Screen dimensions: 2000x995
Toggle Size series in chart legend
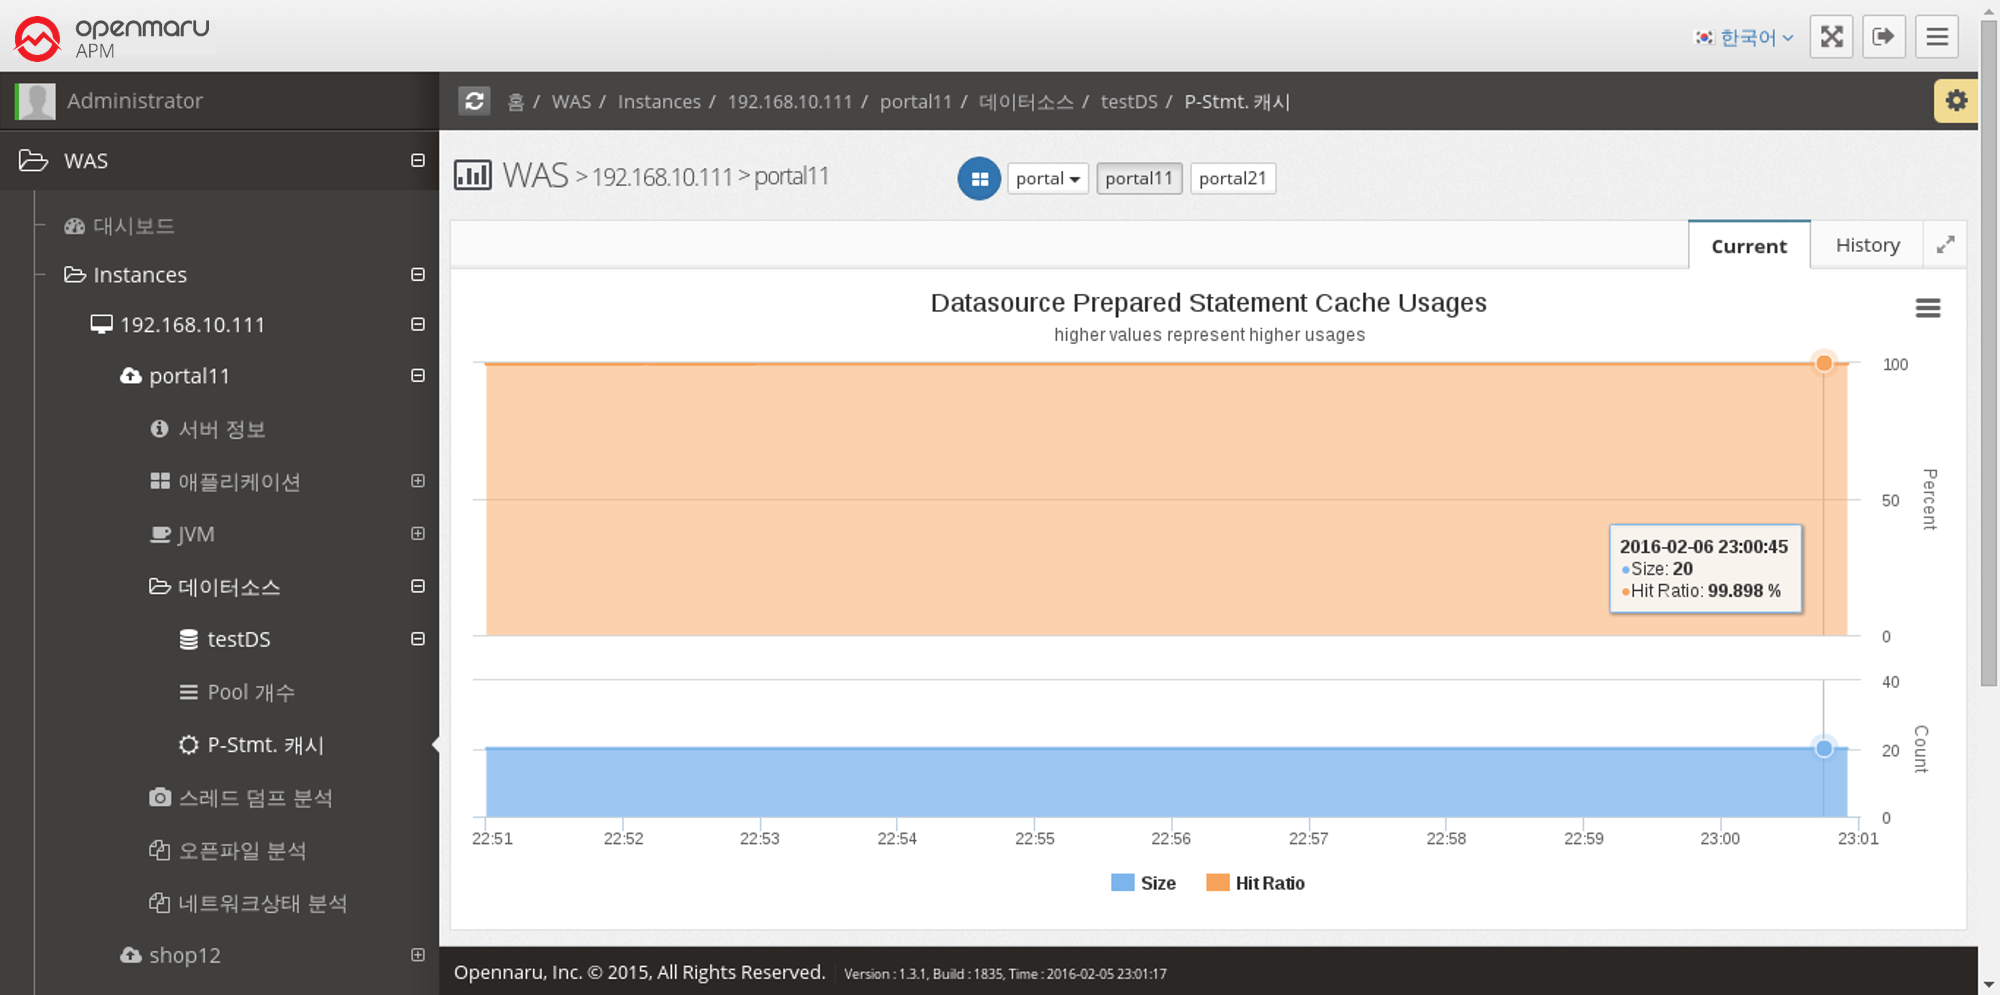[1144, 883]
